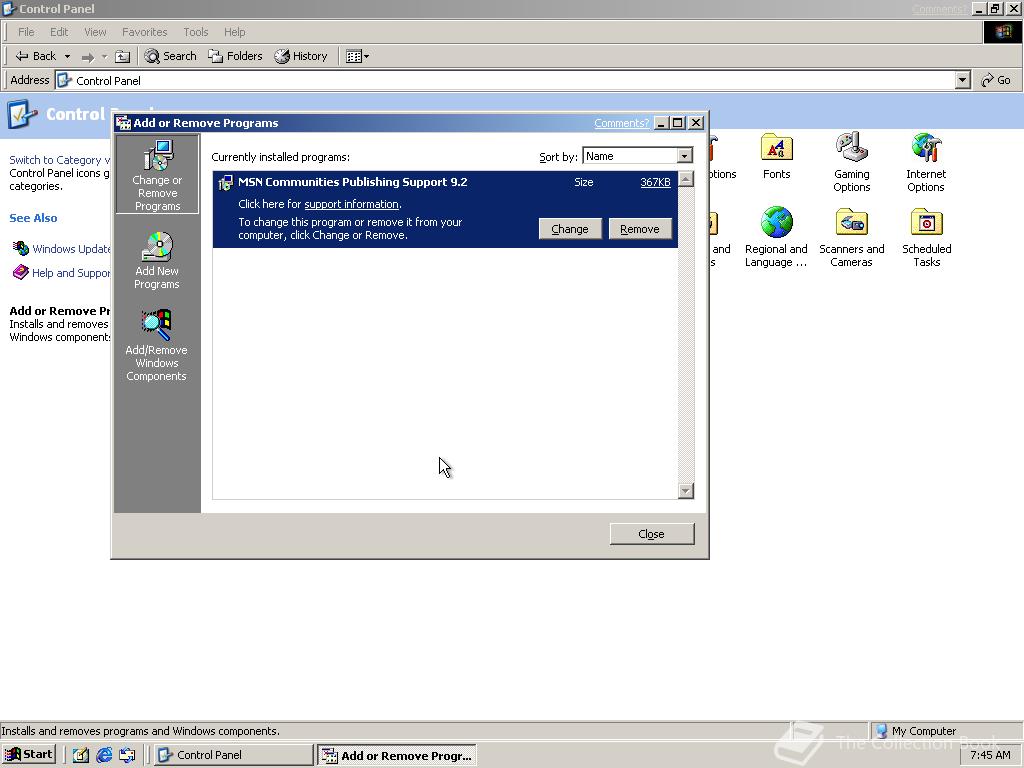Click the Start button
The height and width of the screenshot is (768, 1024).
(x=29, y=754)
